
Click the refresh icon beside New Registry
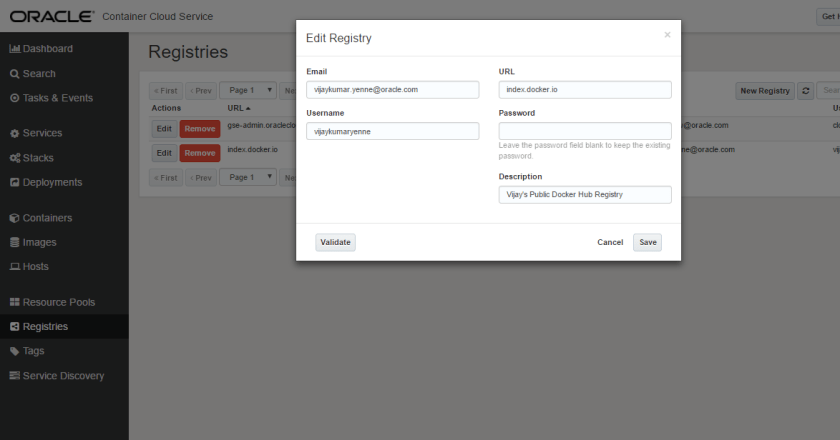(x=806, y=91)
